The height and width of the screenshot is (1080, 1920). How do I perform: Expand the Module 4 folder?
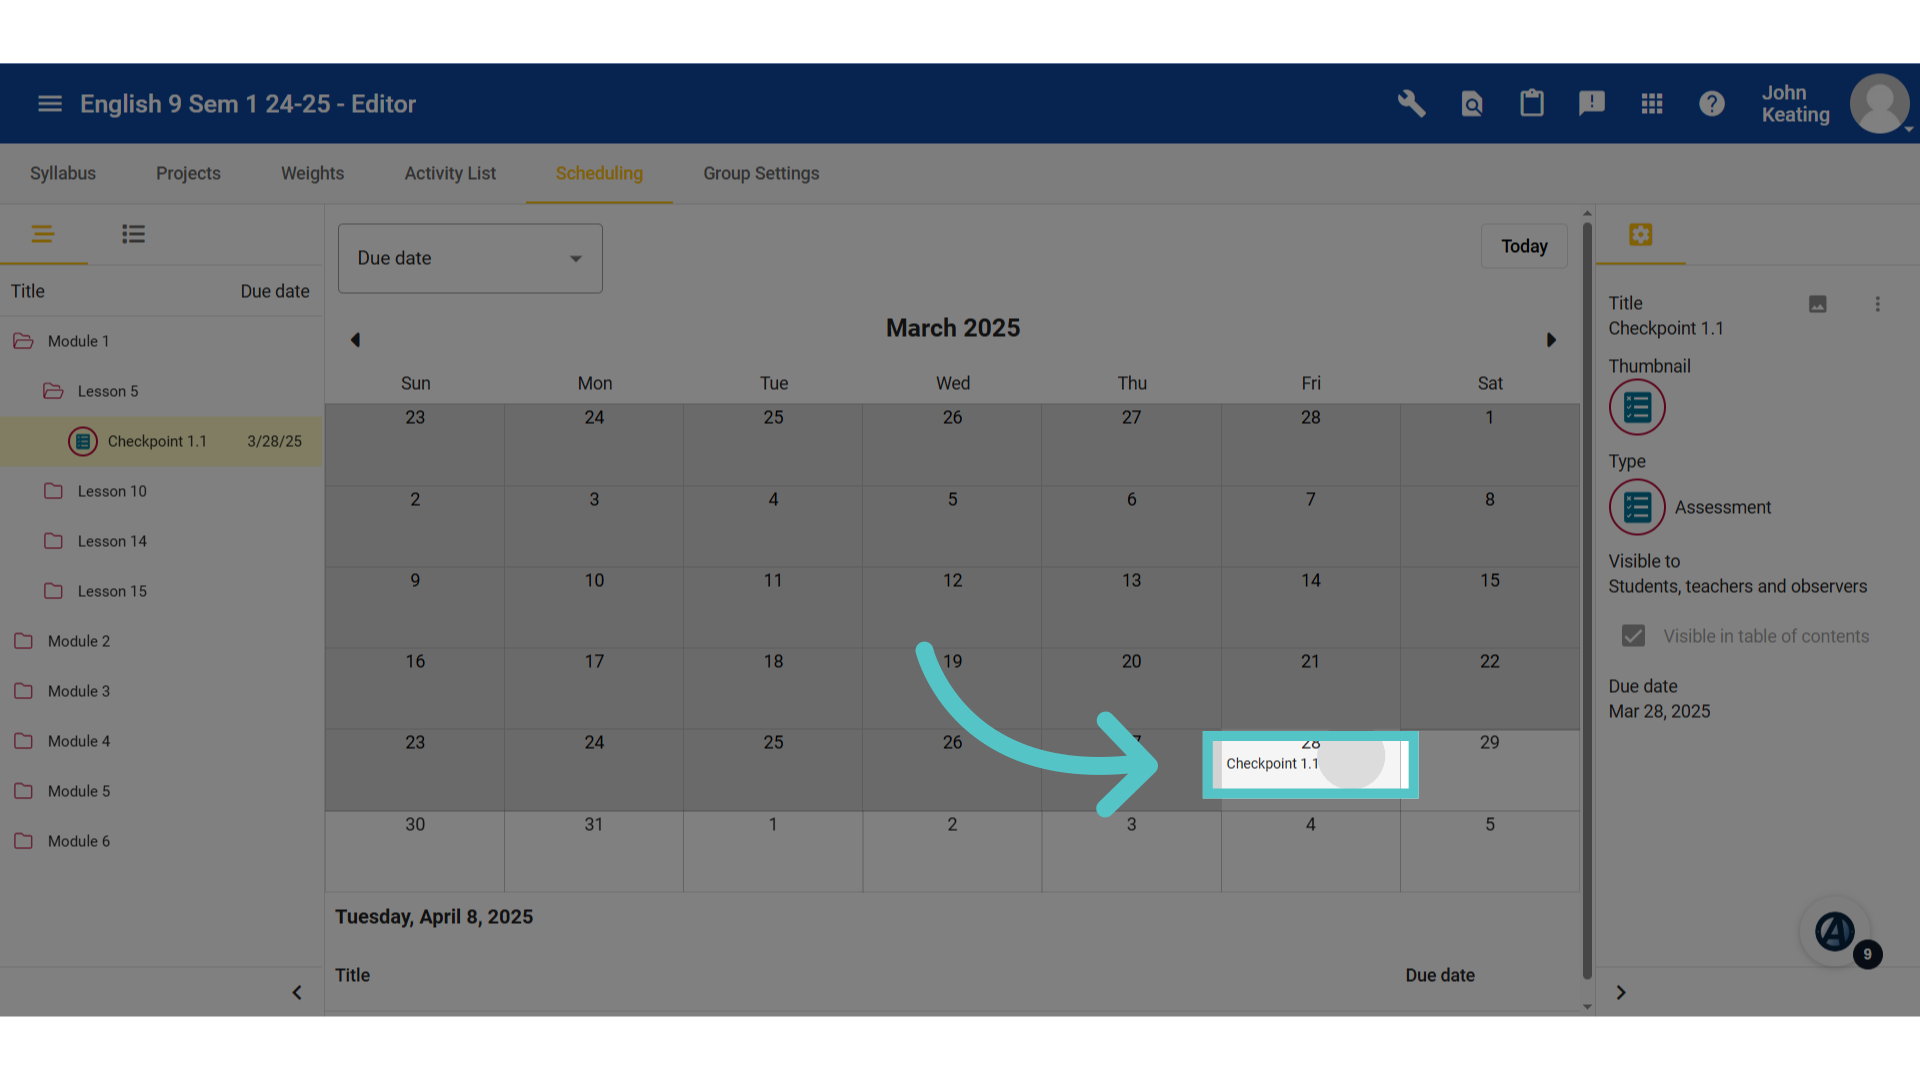23,741
